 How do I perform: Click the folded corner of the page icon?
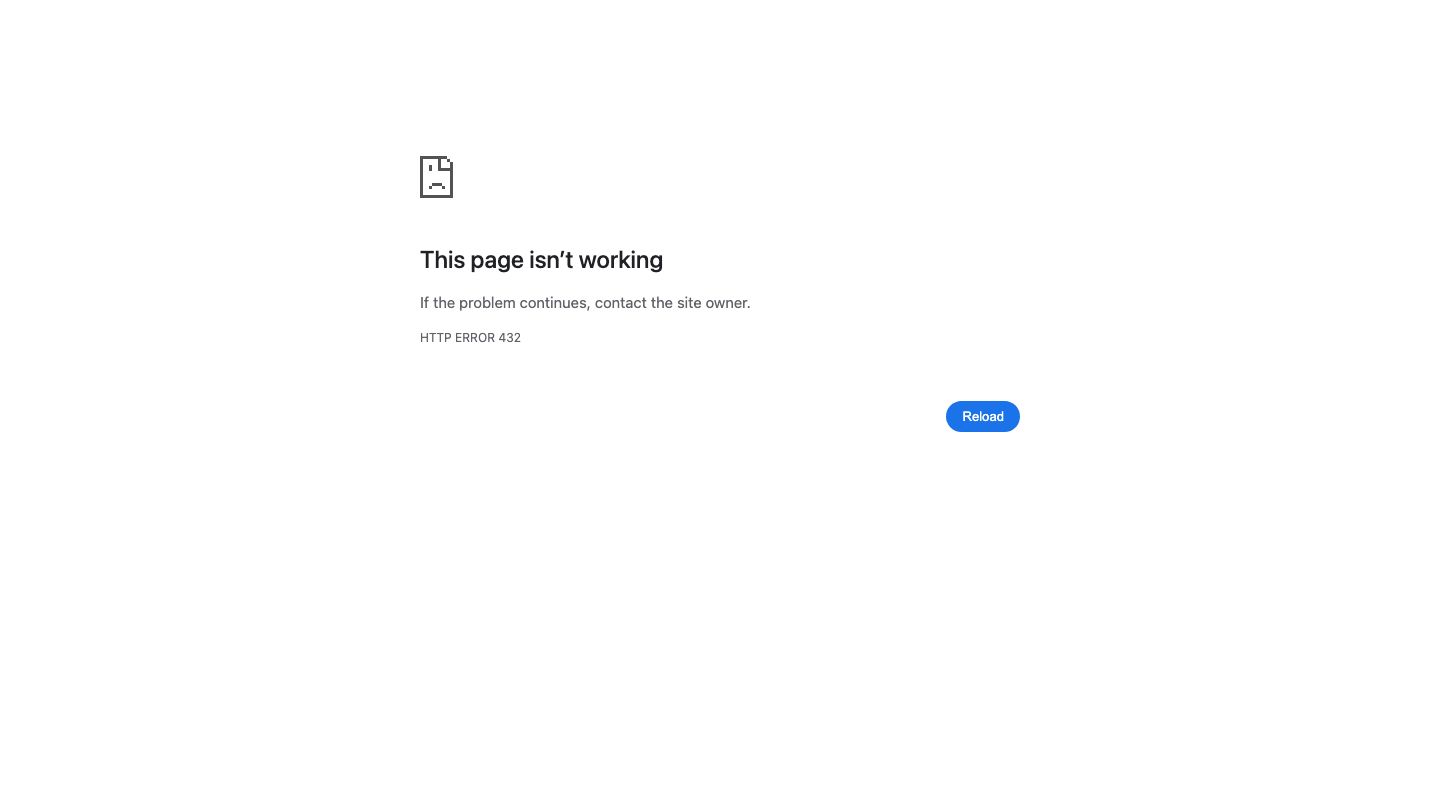click(x=448, y=161)
